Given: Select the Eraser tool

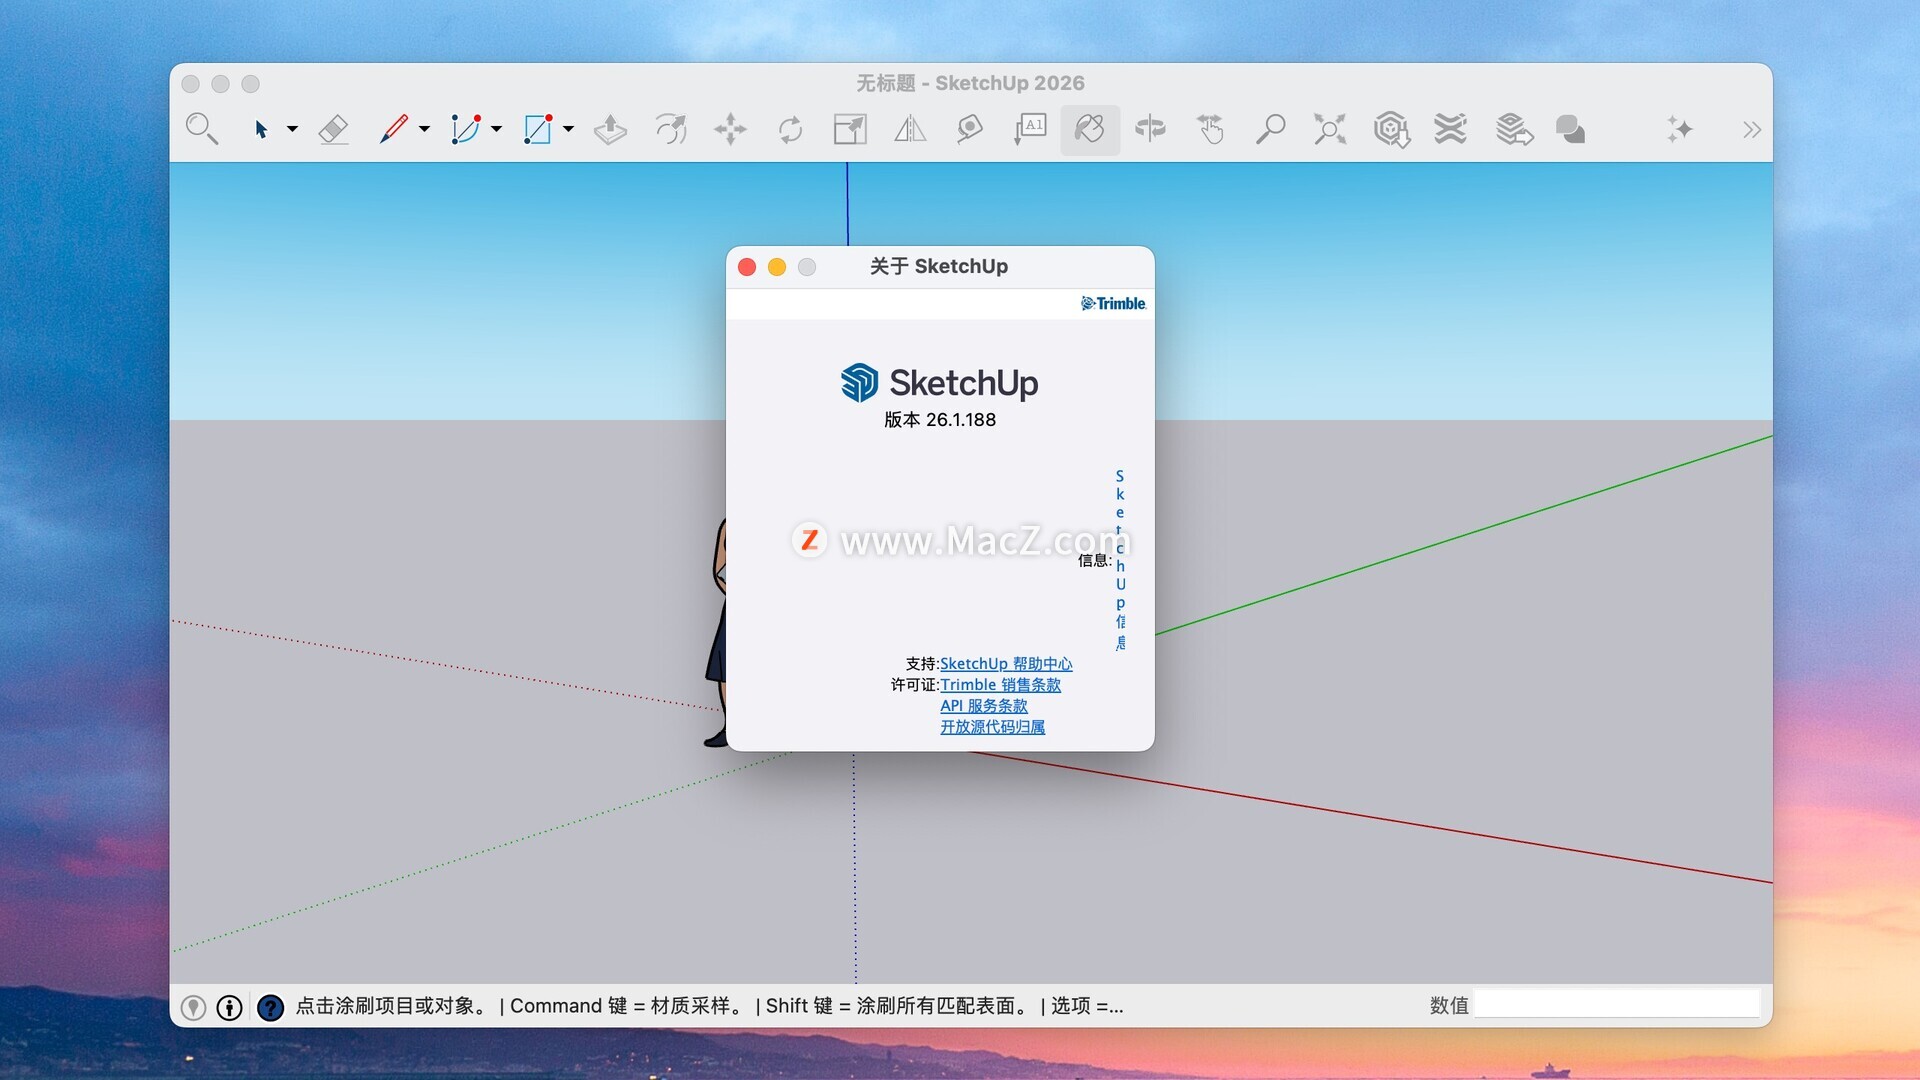Looking at the screenshot, I should click(333, 129).
